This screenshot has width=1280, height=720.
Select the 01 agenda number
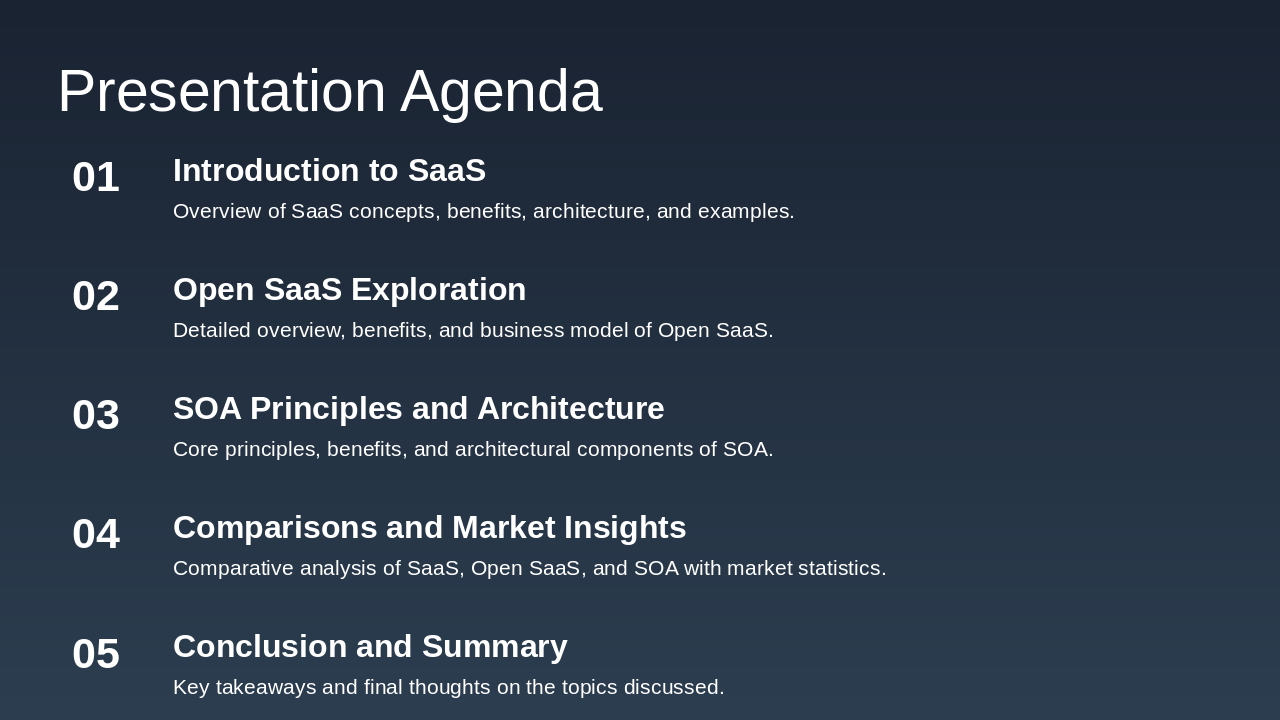(x=96, y=177)
